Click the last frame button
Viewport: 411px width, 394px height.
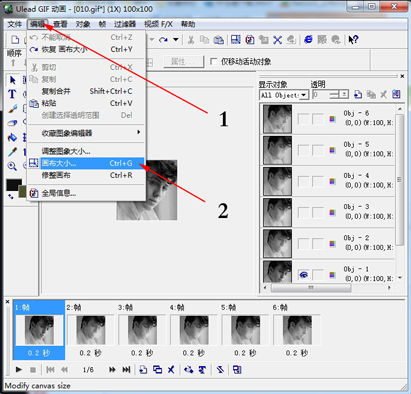click(x=126, y=369)
